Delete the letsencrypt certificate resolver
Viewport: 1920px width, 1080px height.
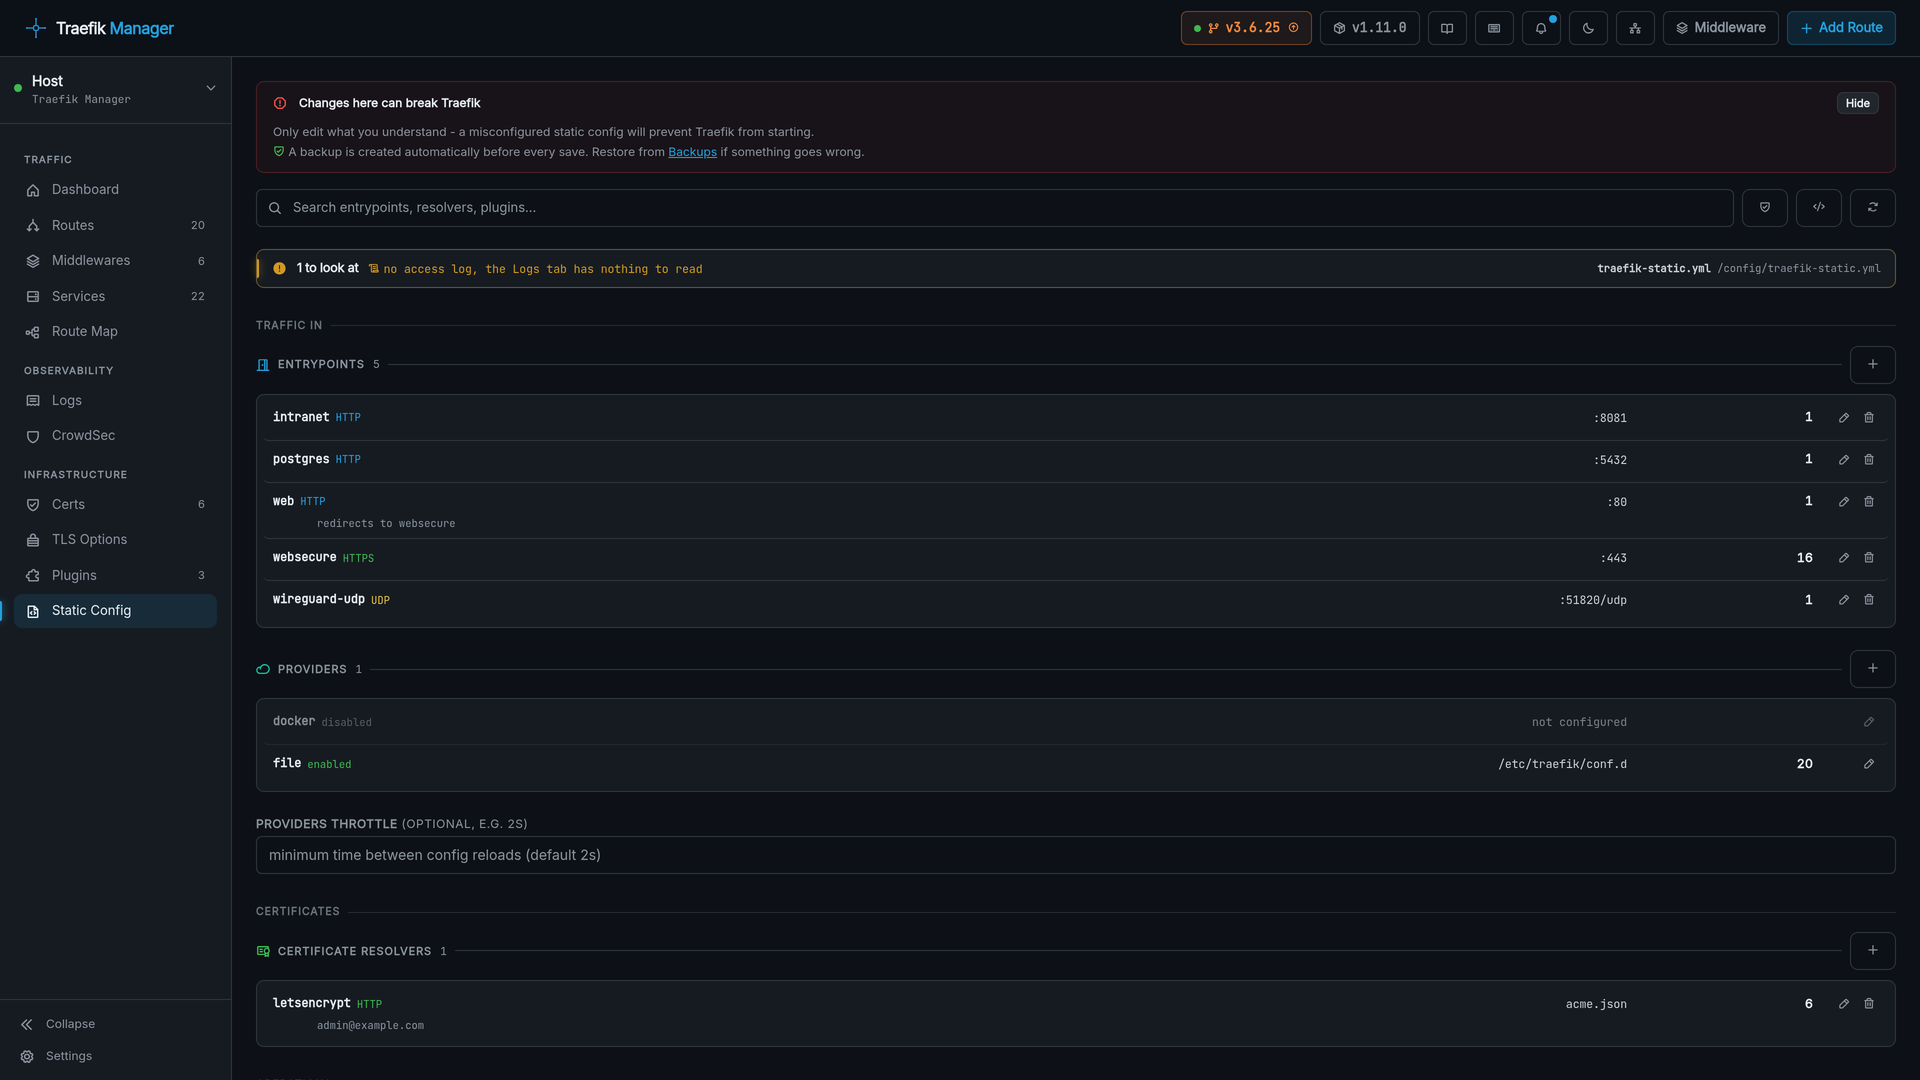(x=1869, y=1004)
